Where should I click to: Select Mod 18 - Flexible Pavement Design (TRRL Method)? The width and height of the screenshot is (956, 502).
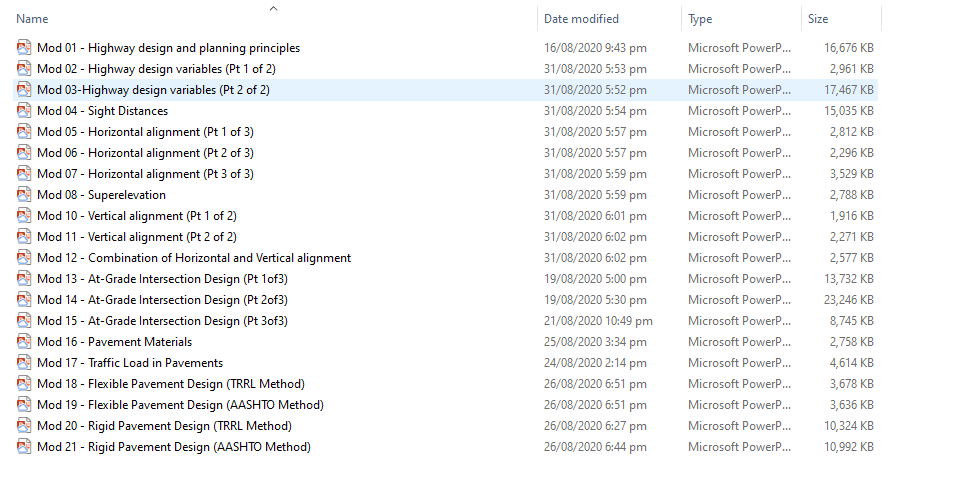tap(171, 384)
